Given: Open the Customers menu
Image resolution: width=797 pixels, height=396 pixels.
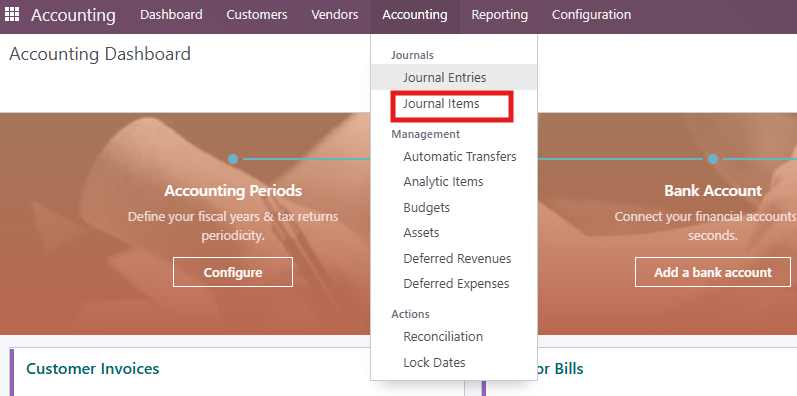Looking at the screenshot, I should pos(257,15).
